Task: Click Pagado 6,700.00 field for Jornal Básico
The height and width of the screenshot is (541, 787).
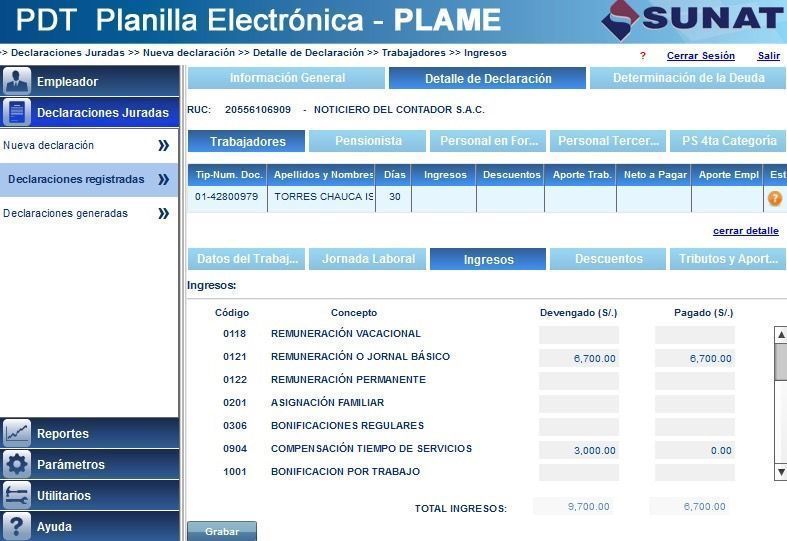Action: coord(695,358)
